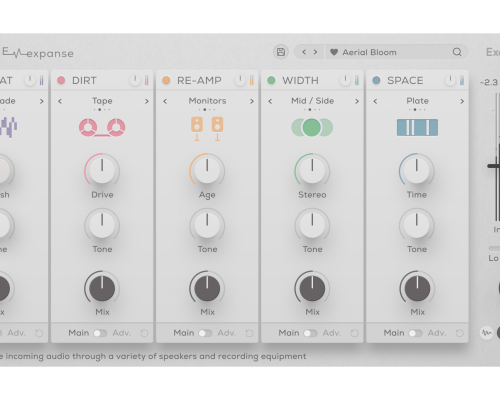Click the SPACE module title
Image resolution: width=500 pixels, height=400 pixels.
pos(405,81)
